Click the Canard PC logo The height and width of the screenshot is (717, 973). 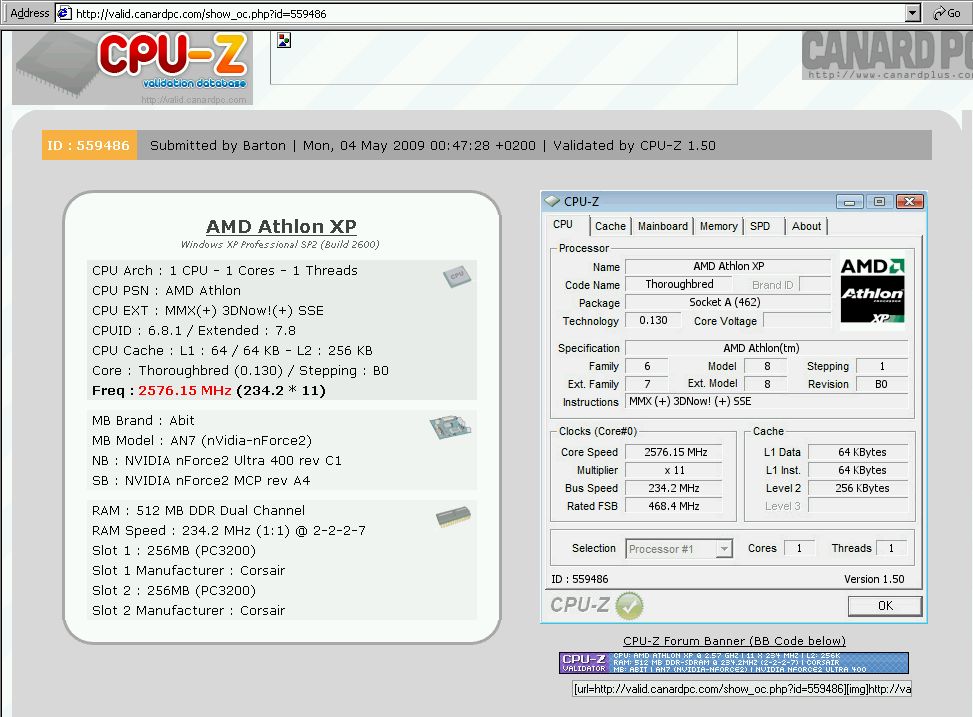click(x=887, y=56)
